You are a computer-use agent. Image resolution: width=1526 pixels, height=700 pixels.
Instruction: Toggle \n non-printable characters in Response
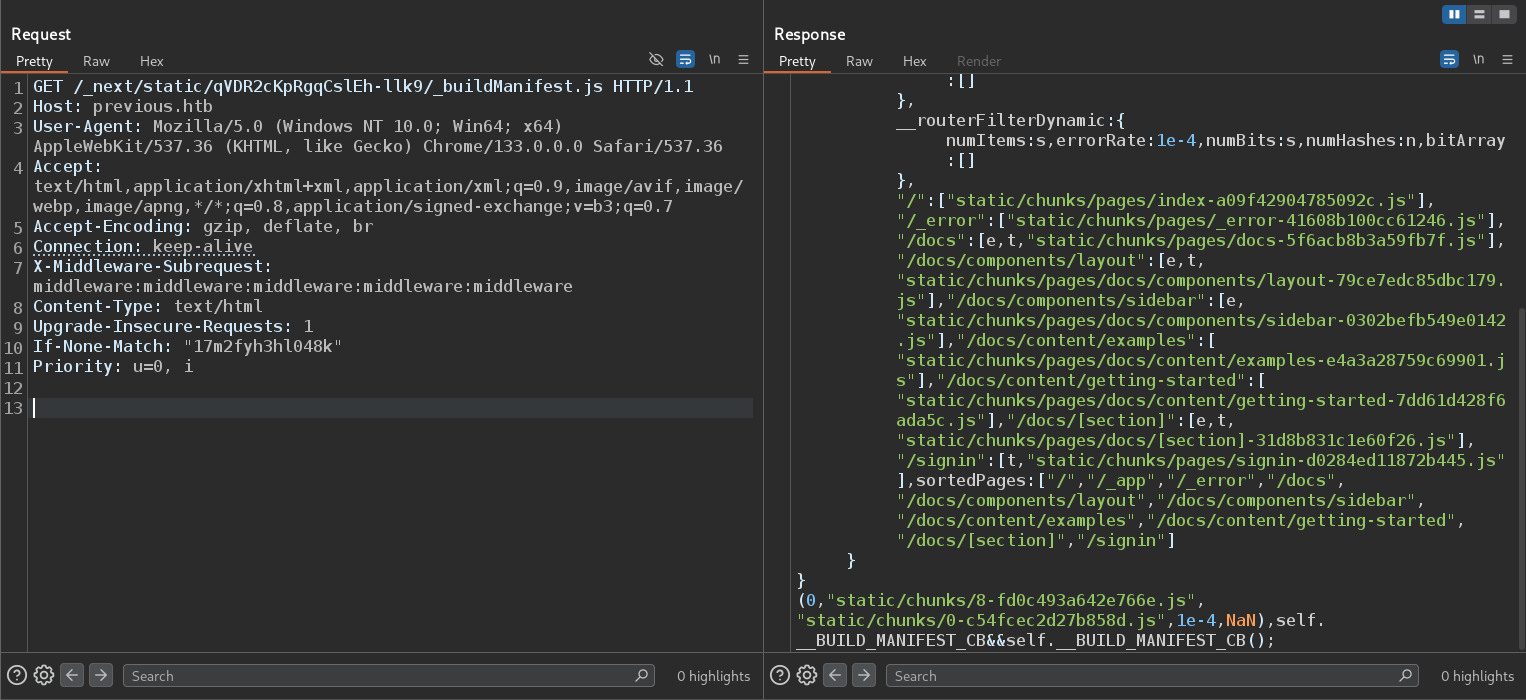(x=1478, y=60)
